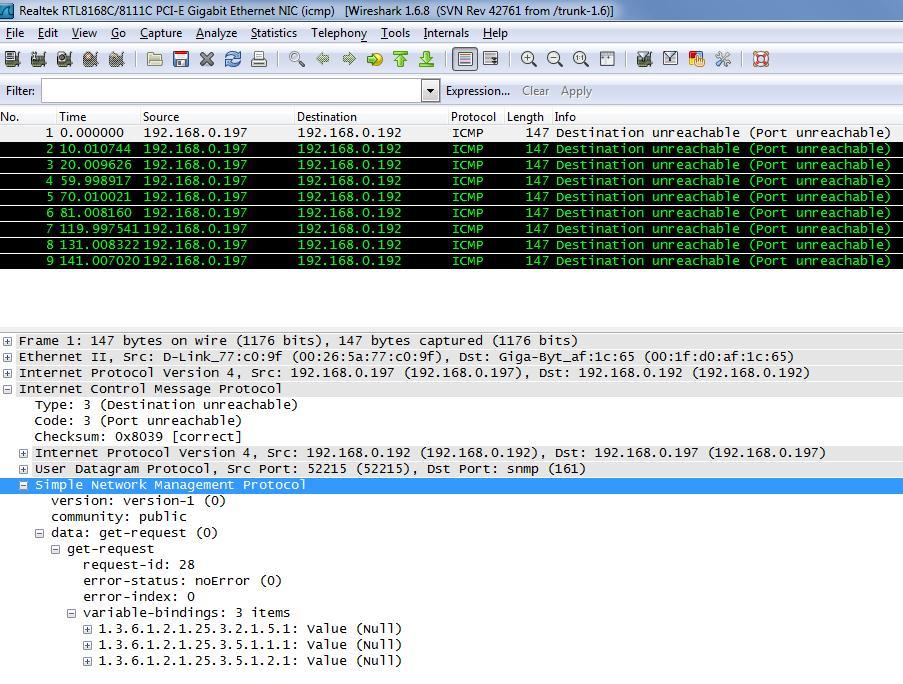Viewport: 903px width, 684px height.
Task: Expand the inner IPv4 section under ICMP
Action: coord(24,454)
